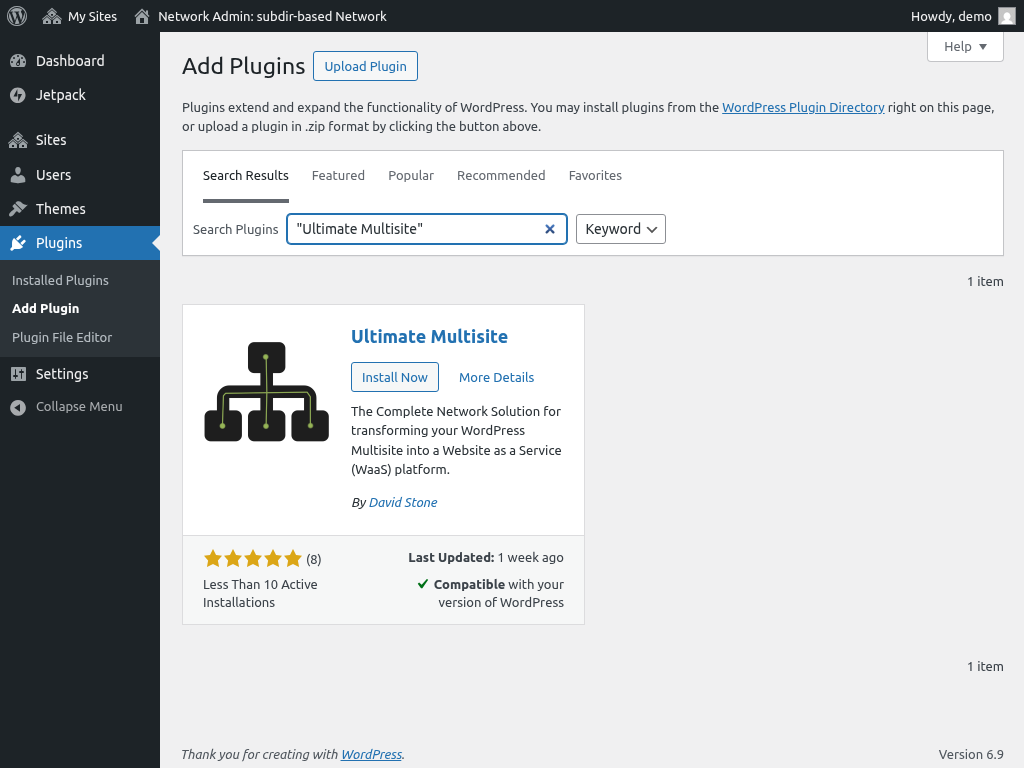Click the Dashboard gauge icon in sidebar

pyautogui.click(x=18, y=61)
